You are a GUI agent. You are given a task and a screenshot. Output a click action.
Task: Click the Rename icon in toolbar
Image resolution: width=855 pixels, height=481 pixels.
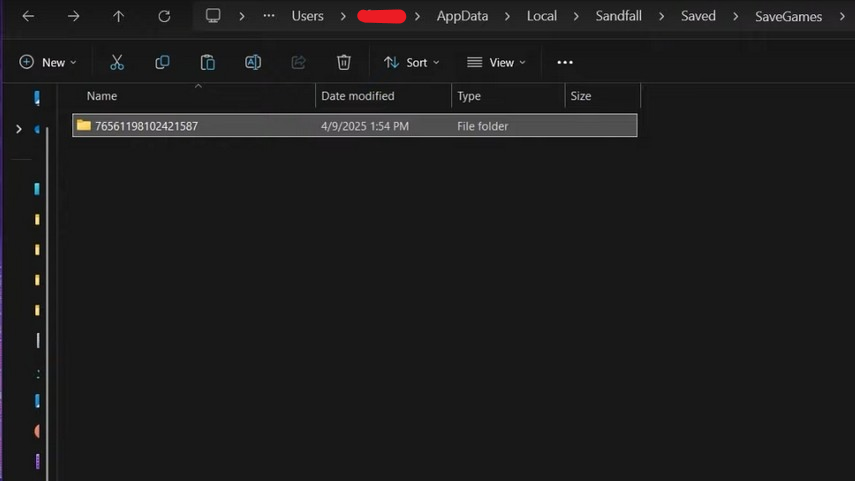coord(253,62)
